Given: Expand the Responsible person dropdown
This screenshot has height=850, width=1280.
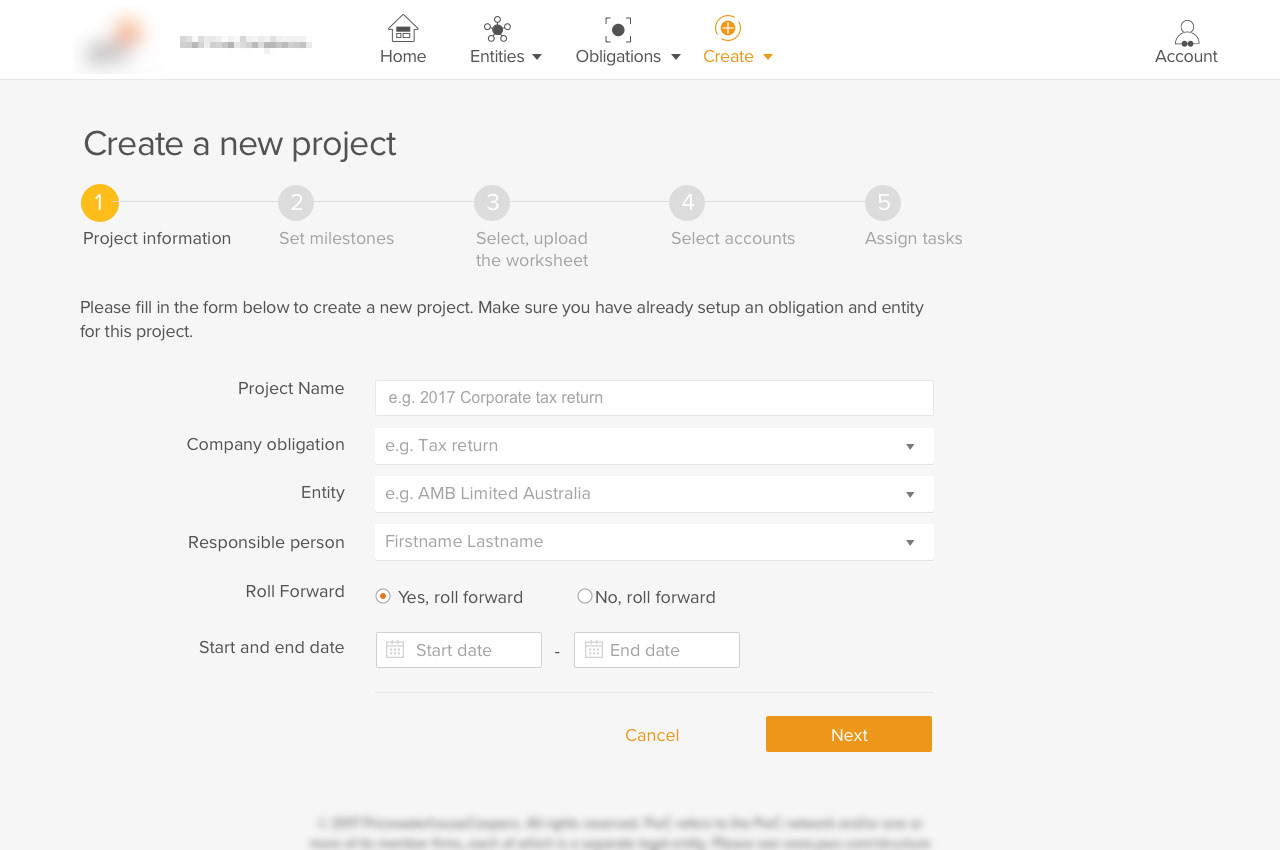Looking at the screenshot, I should [909, 542].
